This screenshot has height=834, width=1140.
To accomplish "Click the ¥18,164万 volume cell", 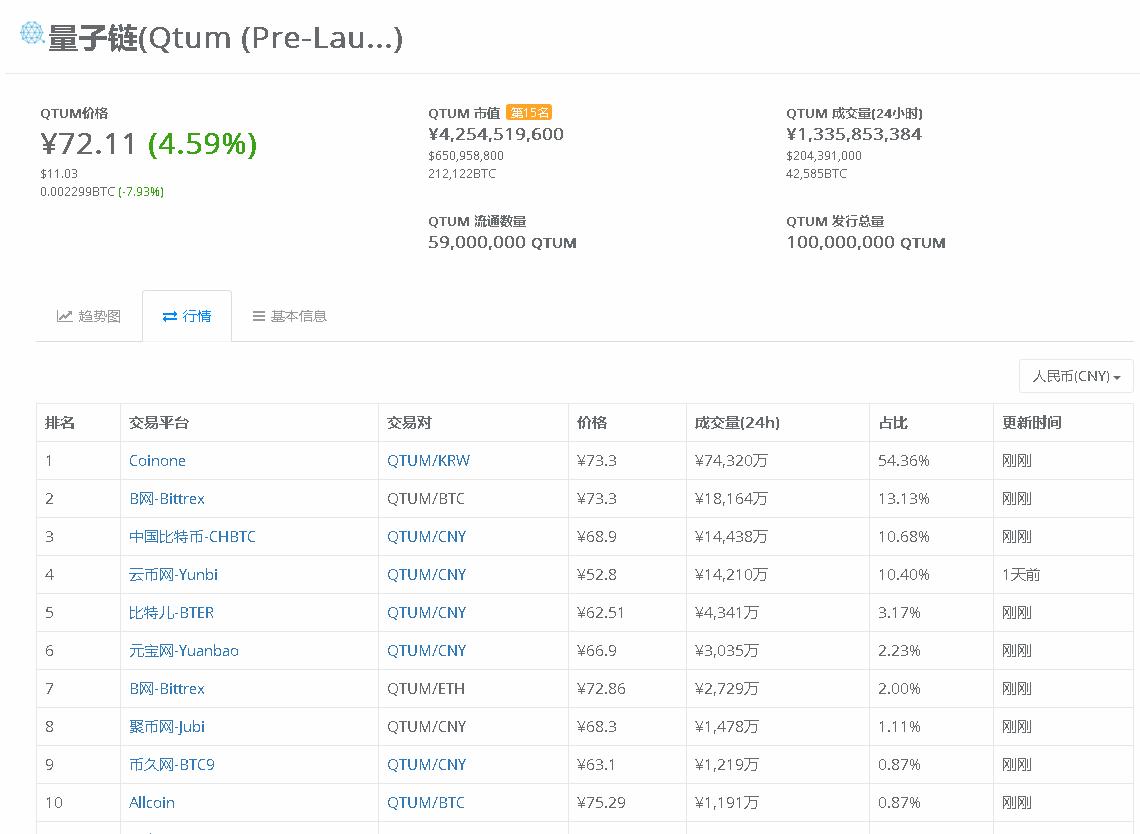I will [x=731, y=499].
